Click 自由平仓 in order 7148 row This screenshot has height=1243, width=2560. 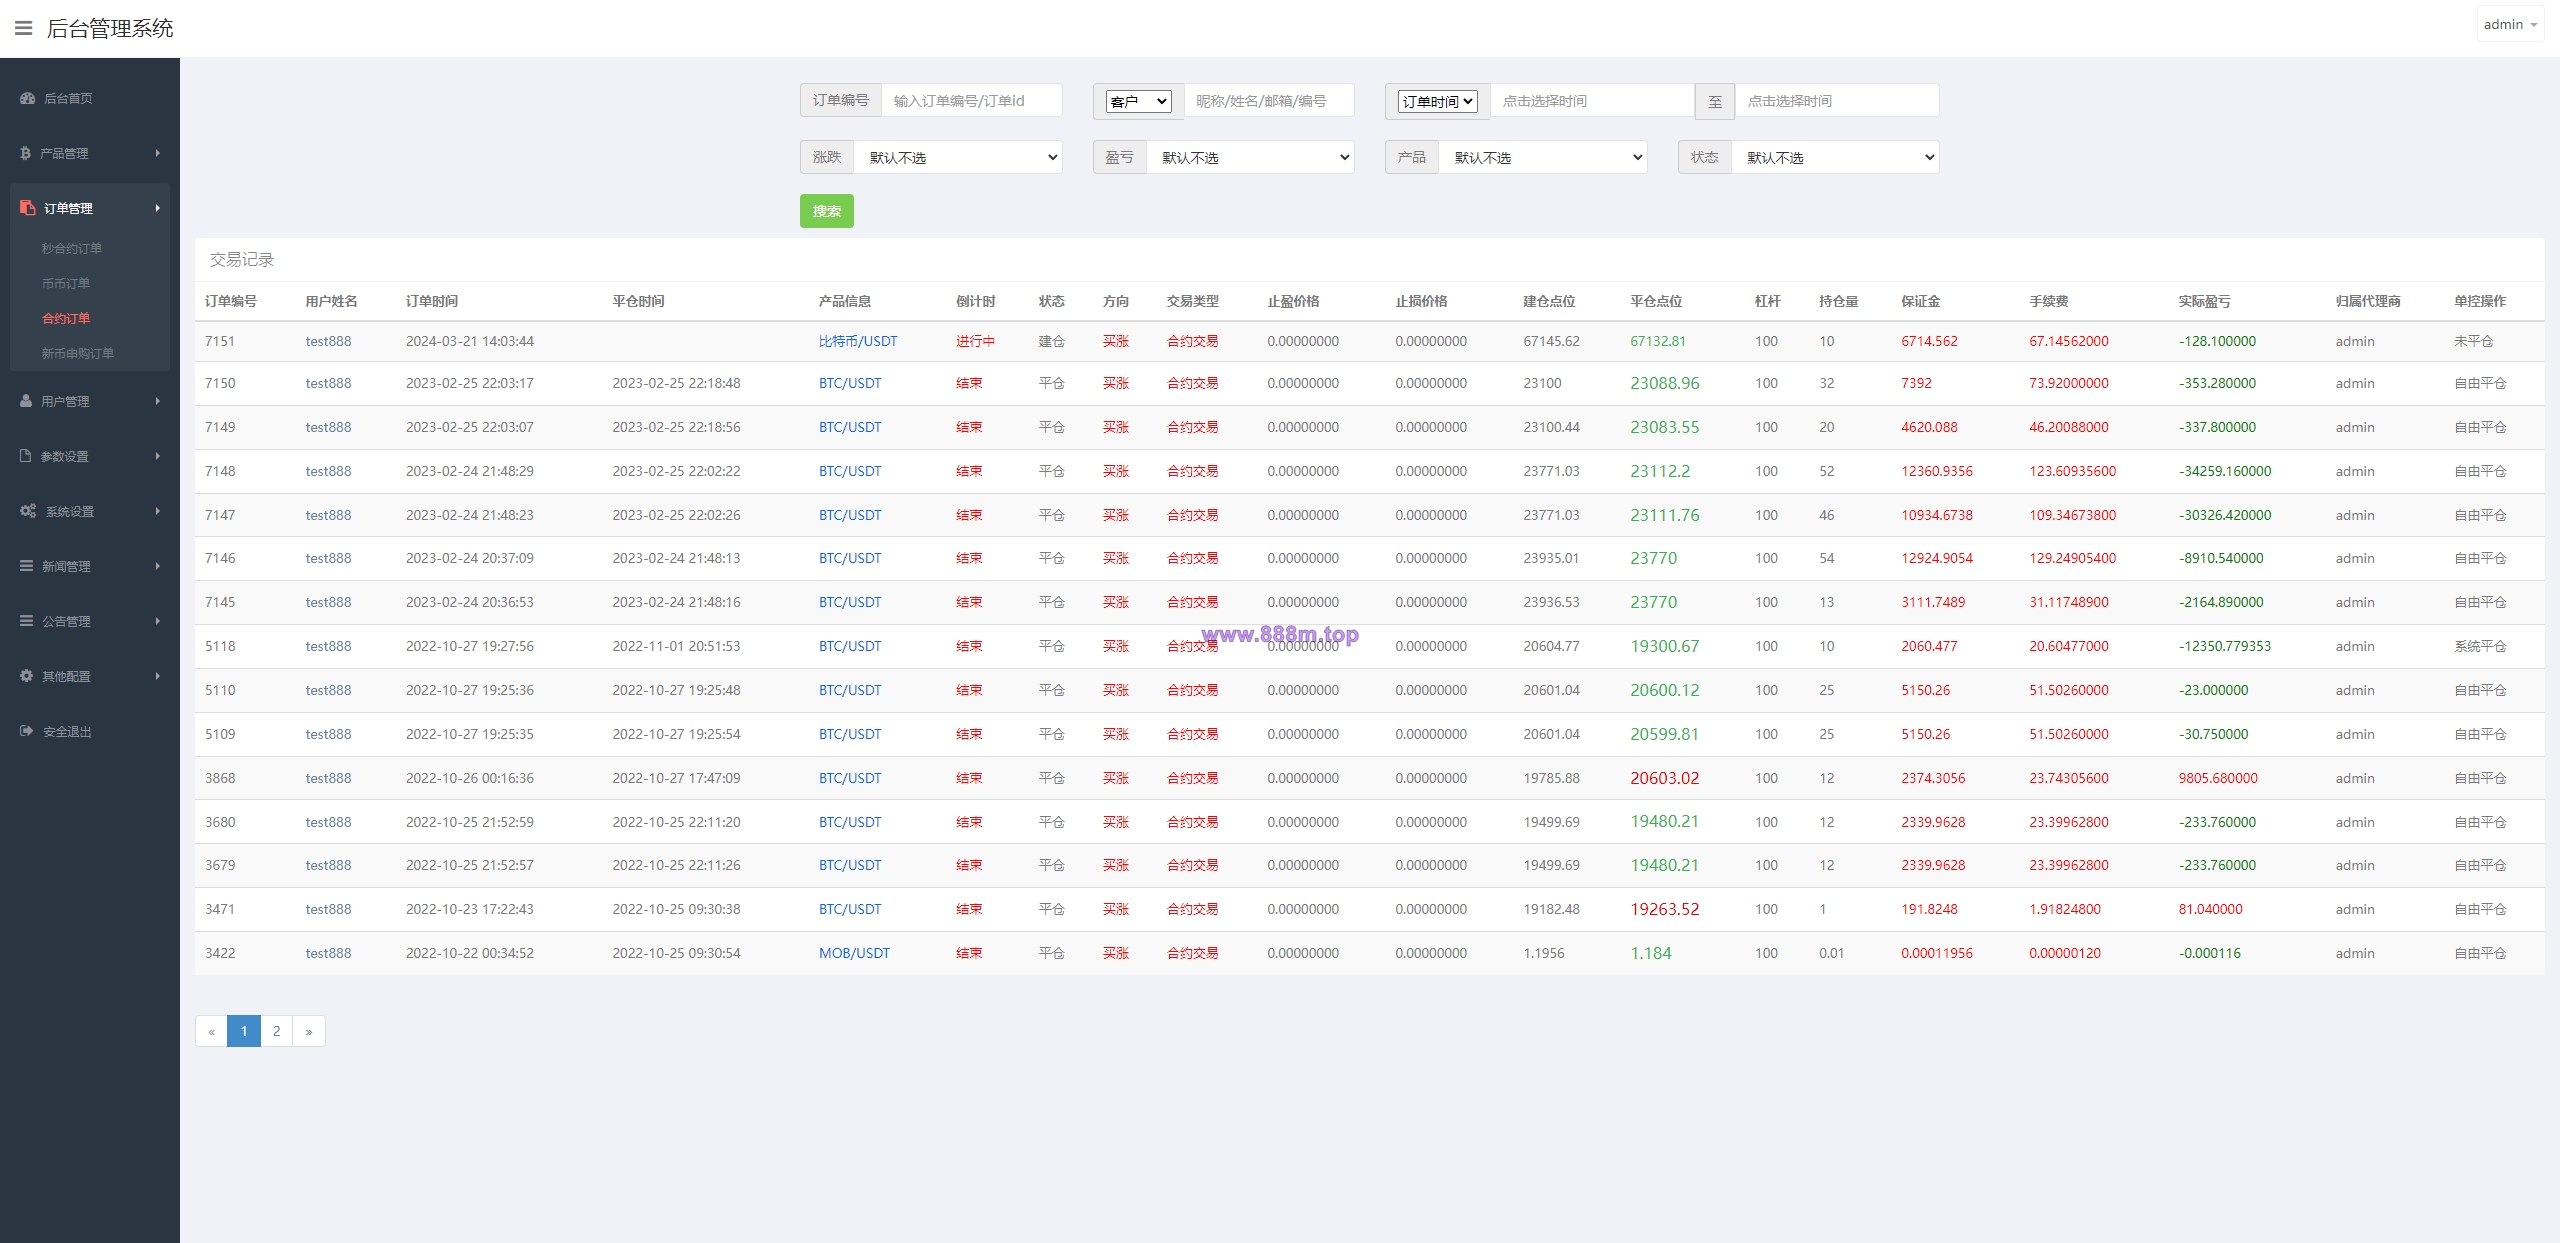pos(2480,471)
